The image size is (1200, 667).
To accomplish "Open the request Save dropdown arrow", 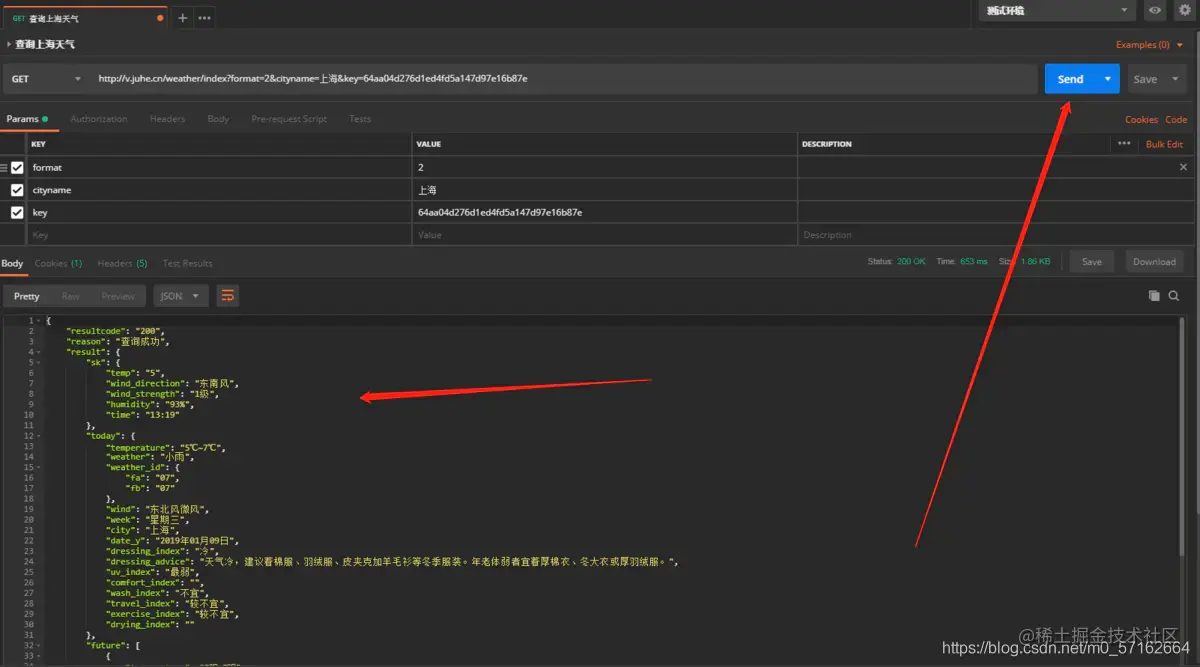I will 1174,79.
